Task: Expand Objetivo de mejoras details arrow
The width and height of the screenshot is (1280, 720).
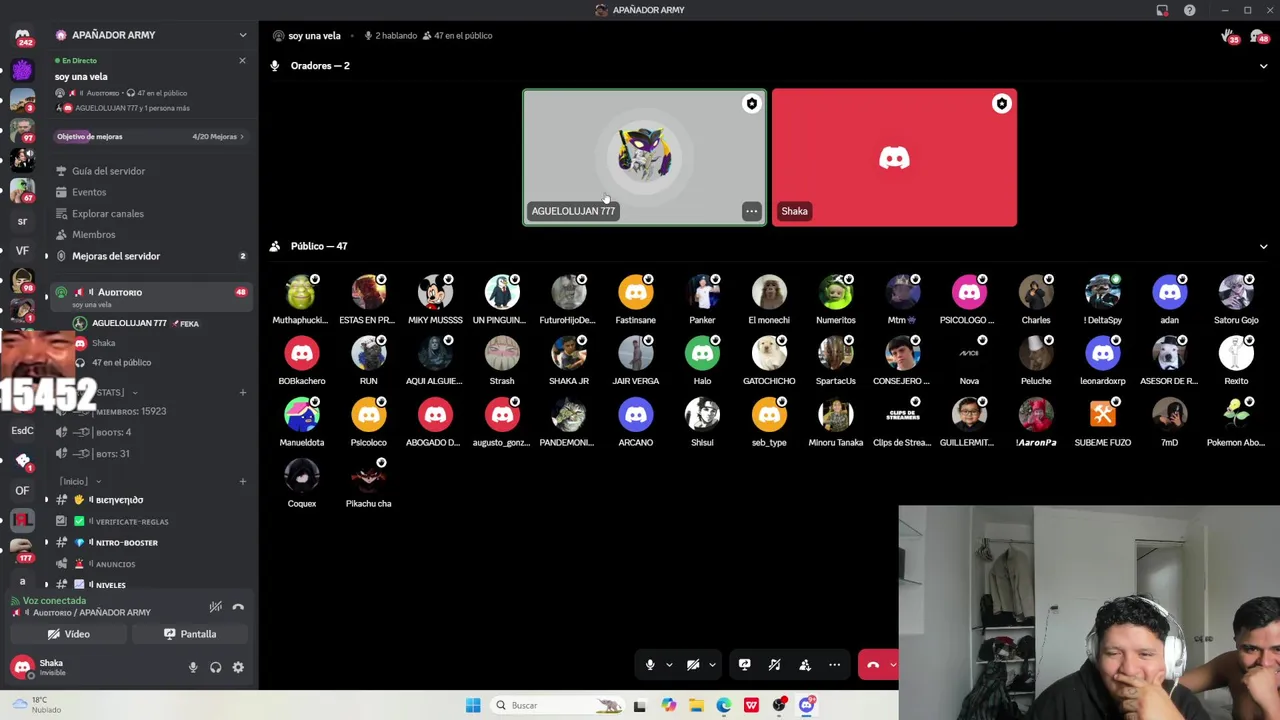Action: coord(242,137)
